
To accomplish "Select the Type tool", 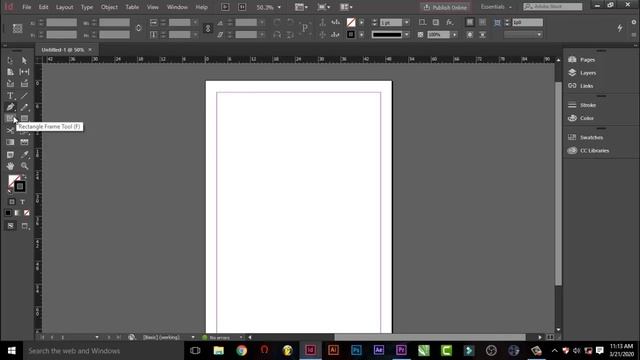I will pos(10,96).
